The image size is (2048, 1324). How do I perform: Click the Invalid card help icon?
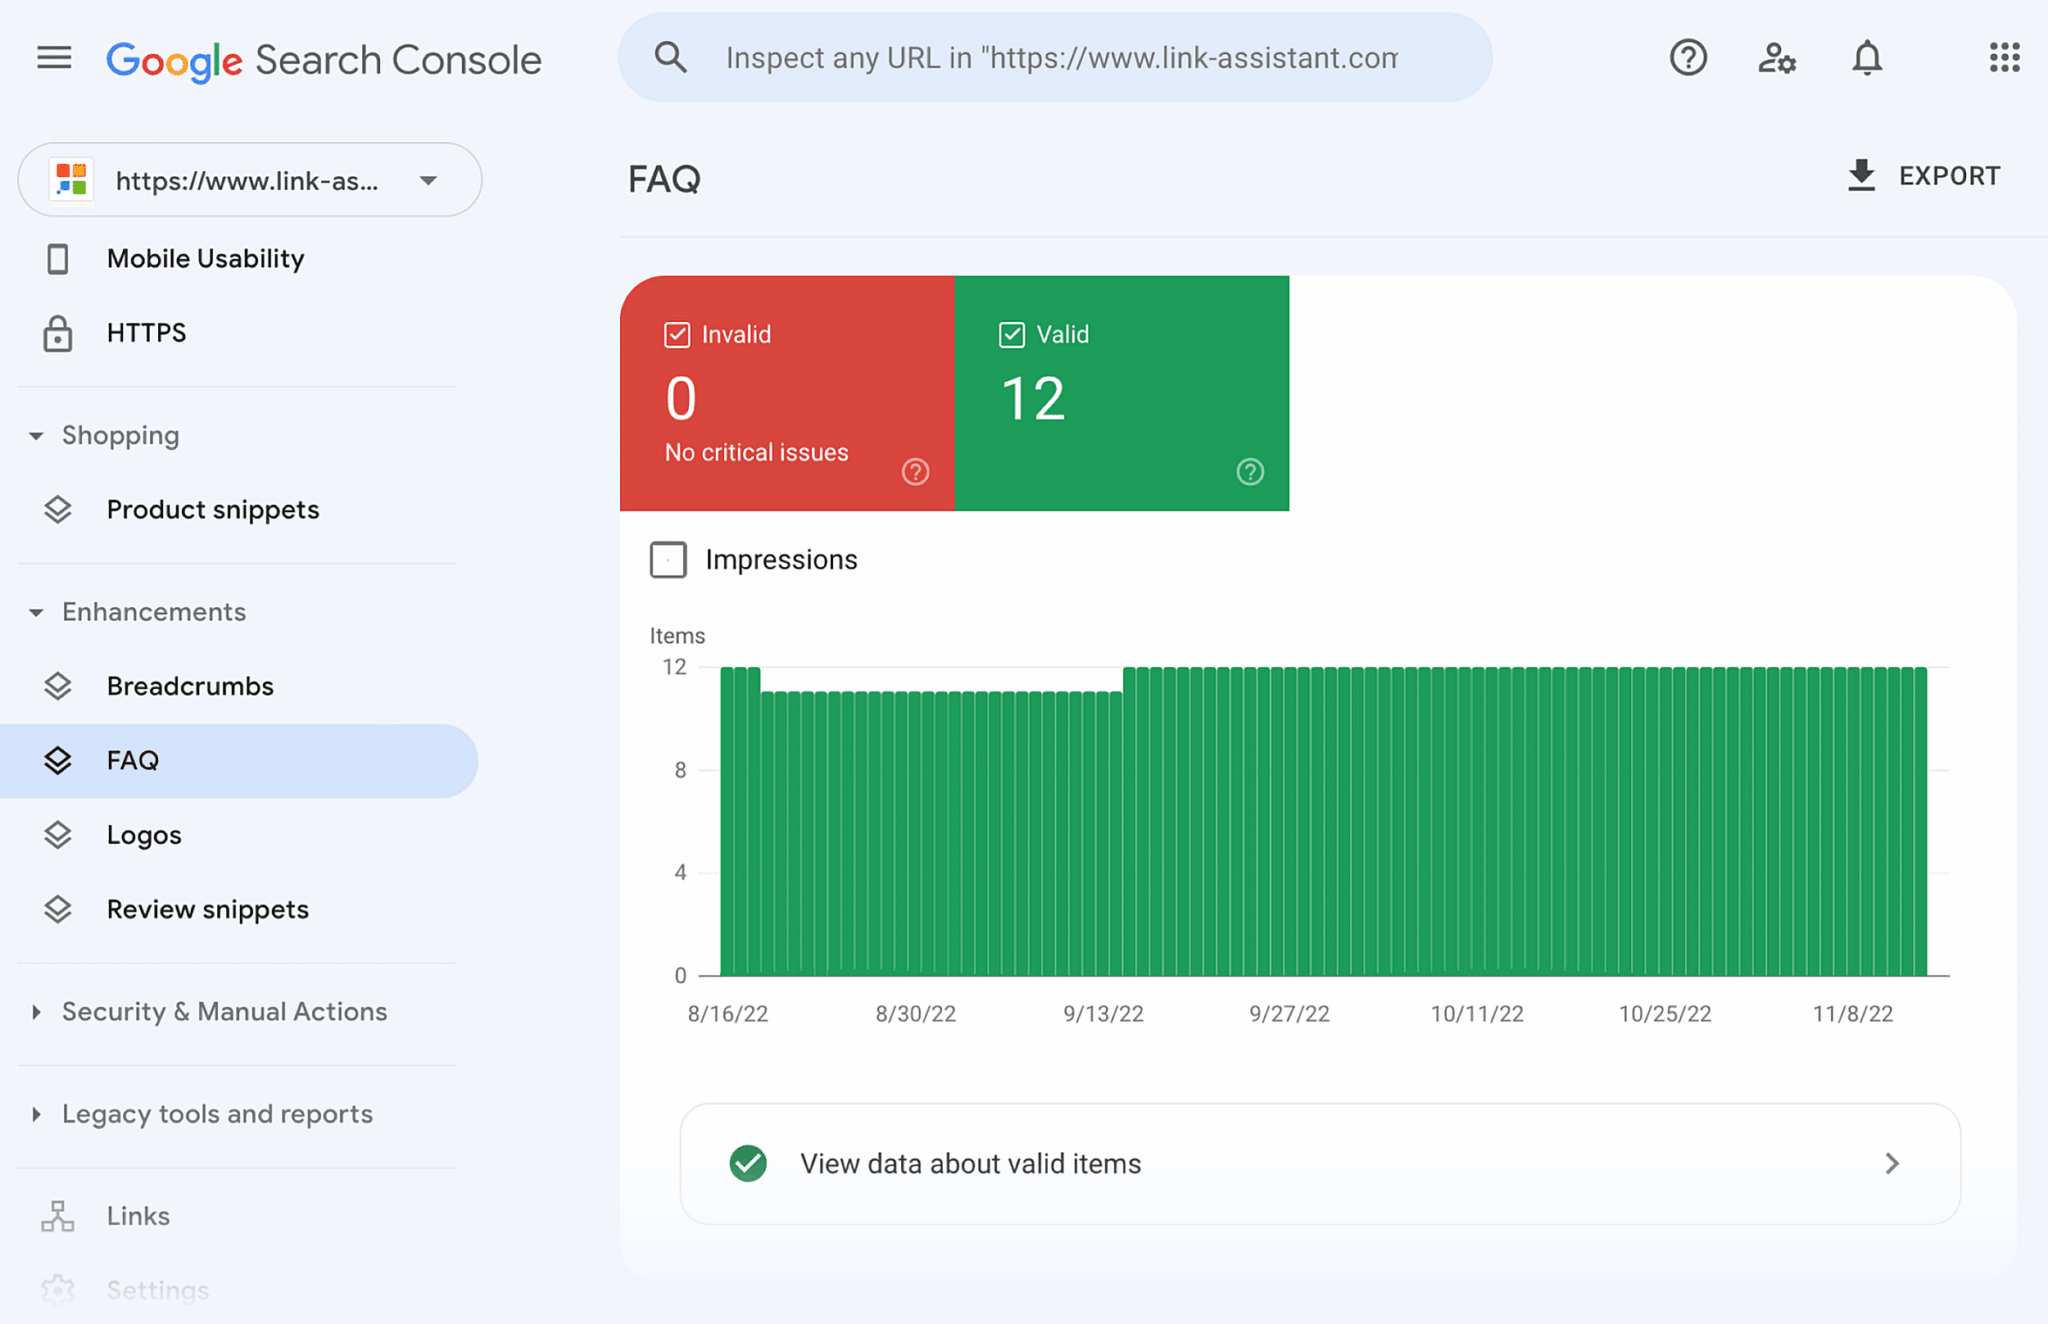[x=915, y=472]
